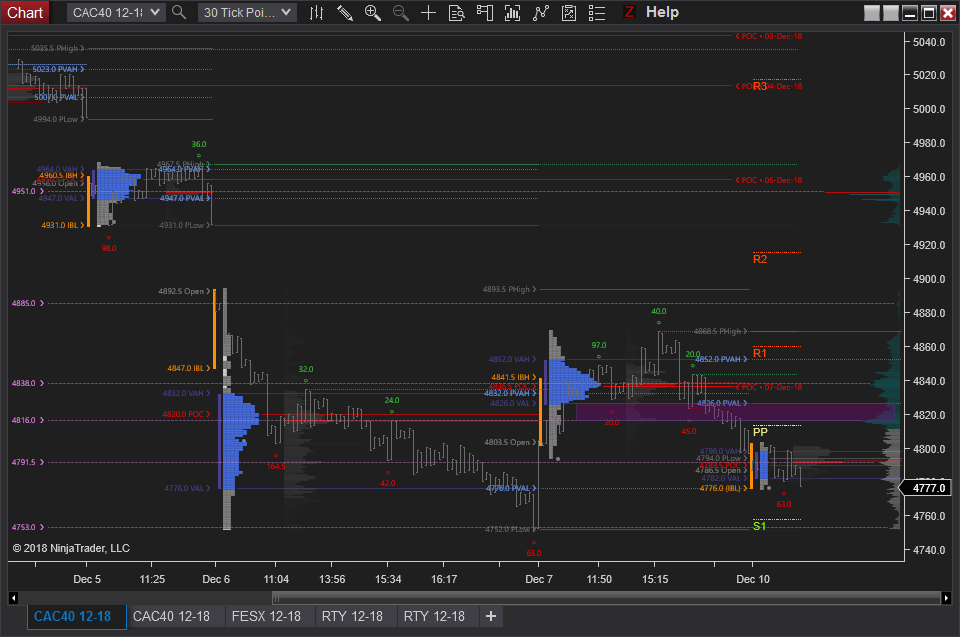
Task: Click the scrollbar right arrow
Action: tap(947, 598)
